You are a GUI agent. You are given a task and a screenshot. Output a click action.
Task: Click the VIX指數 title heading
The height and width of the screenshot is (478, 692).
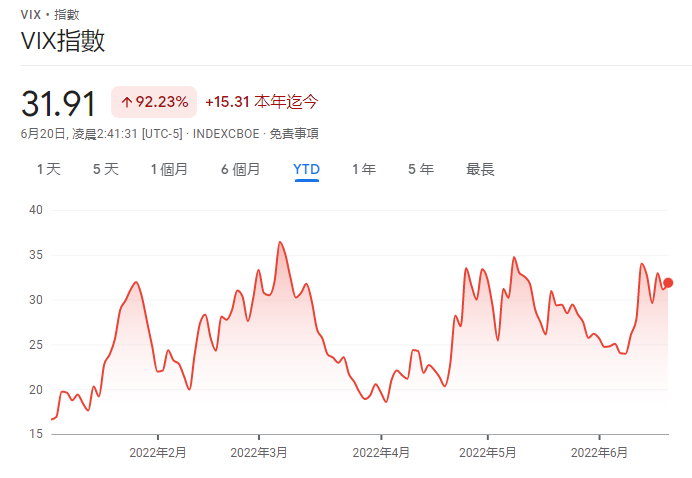click(63, 41)
